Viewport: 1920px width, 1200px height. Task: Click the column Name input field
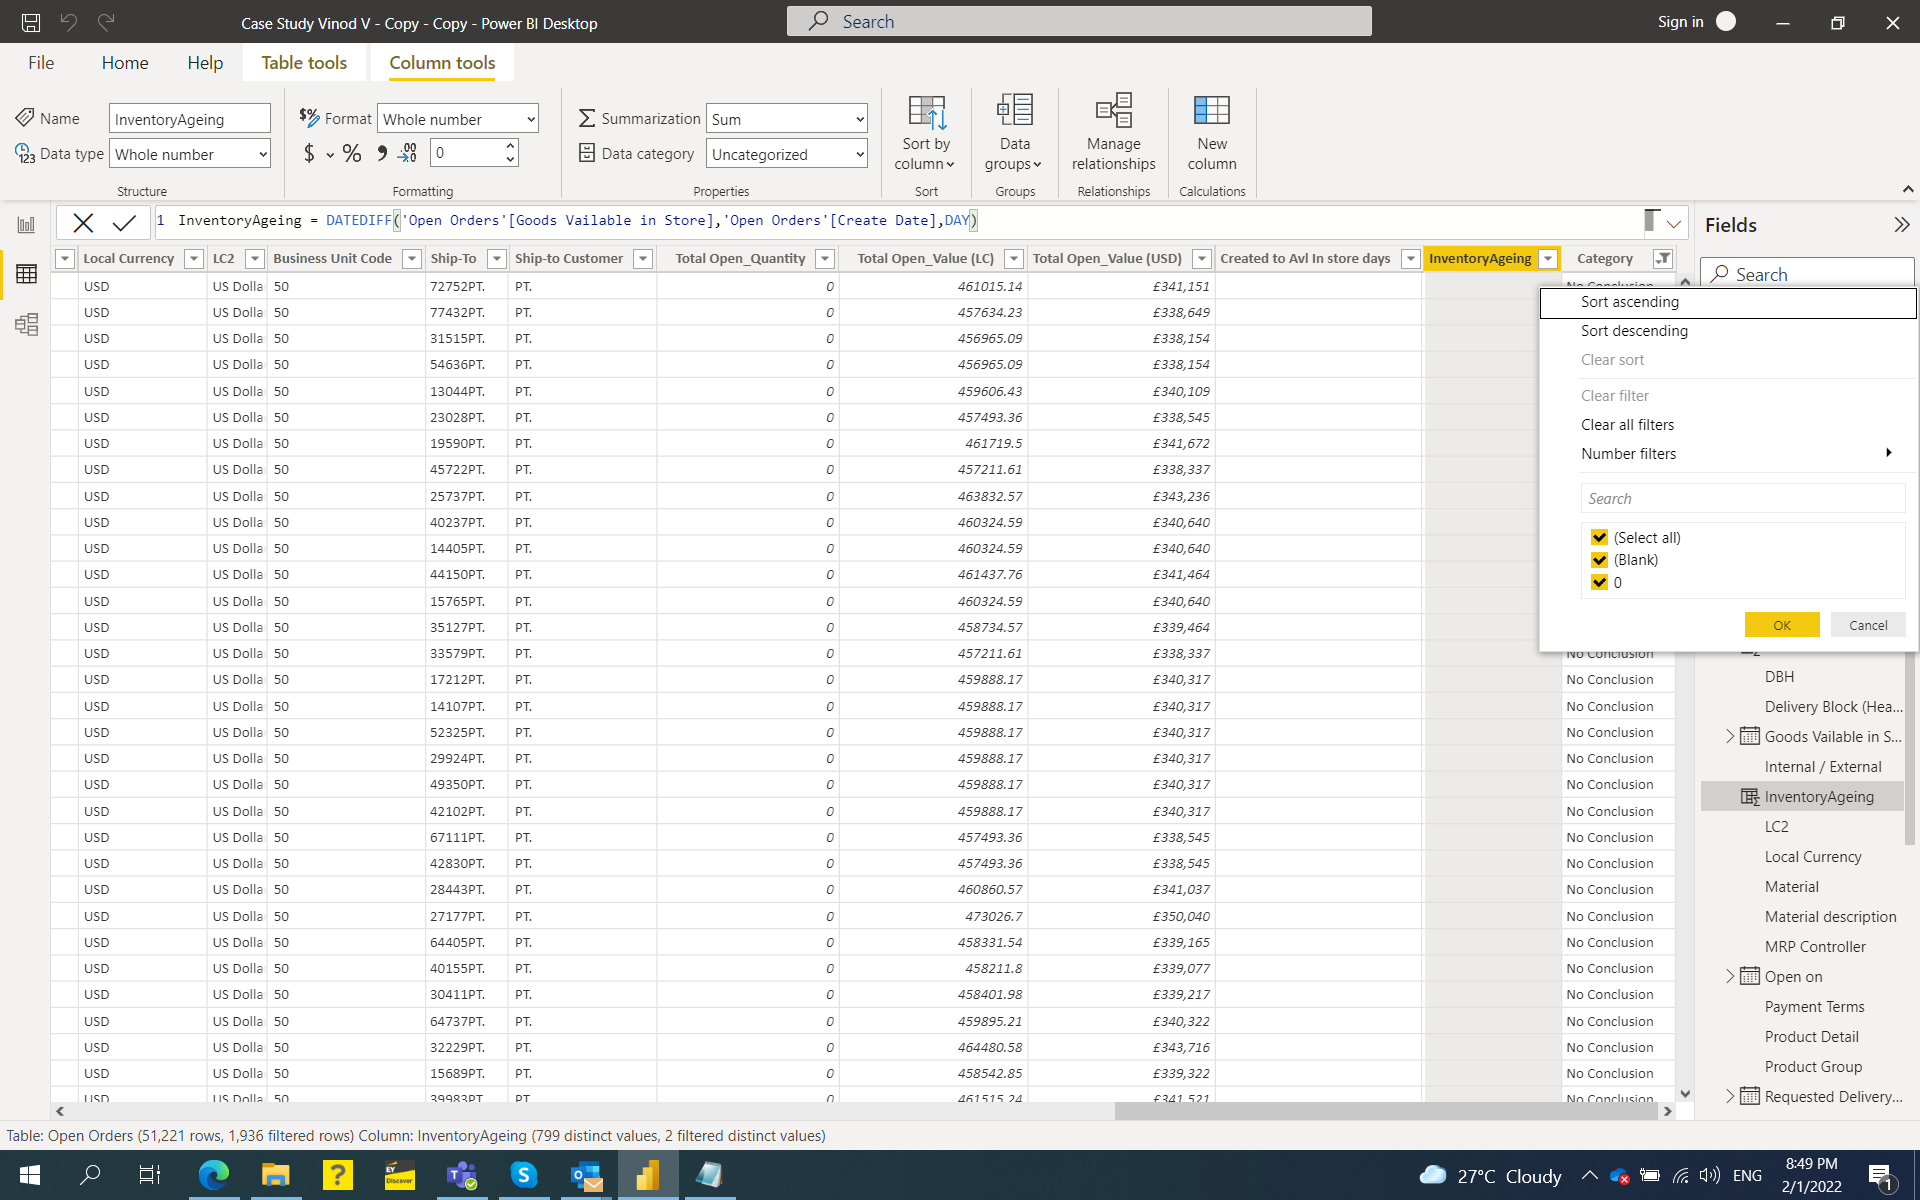click(x=190, y=119)
